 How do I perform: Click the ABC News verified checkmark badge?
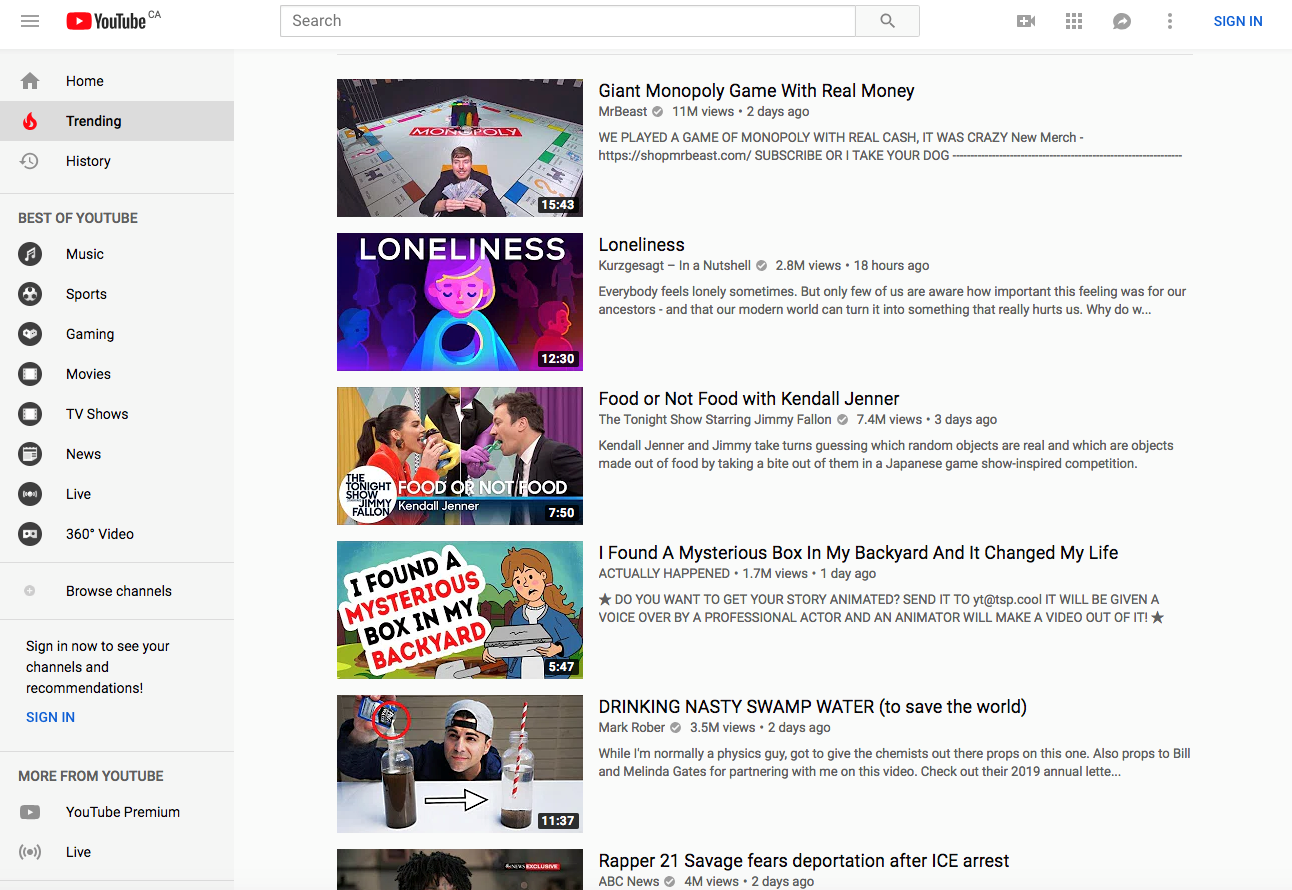pos(670,882)
